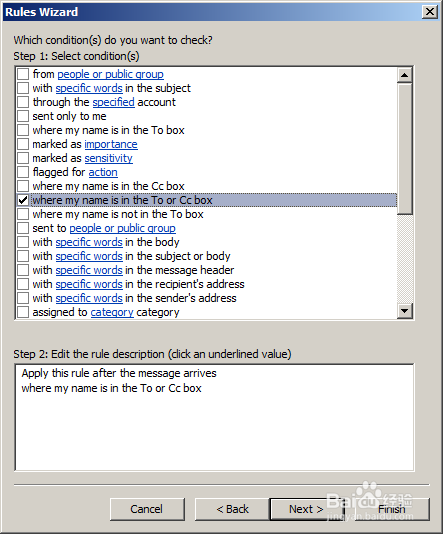Click the scrollbar up arrow in conditions list
Image resolution: width=443 pixels, height=534 pixels.
(405, 75)
